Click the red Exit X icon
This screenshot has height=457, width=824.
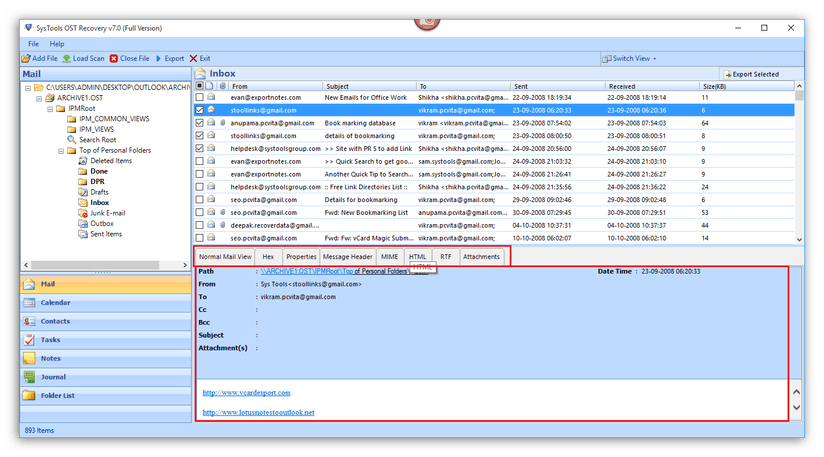coord(193,58)
